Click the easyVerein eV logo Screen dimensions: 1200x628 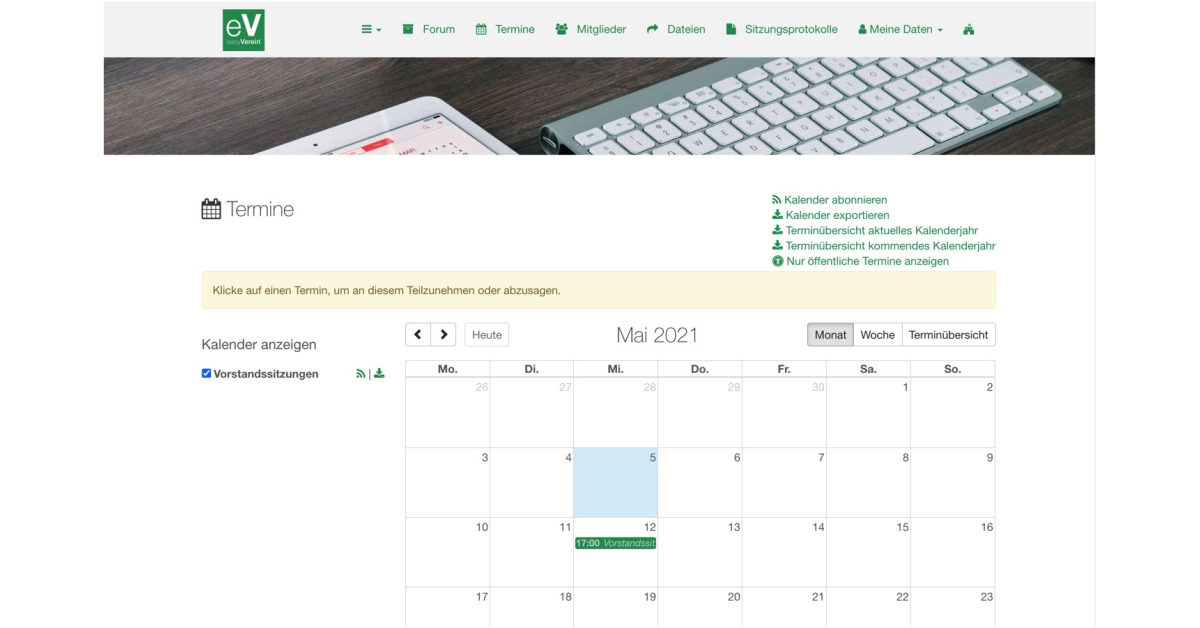coord(243,30)
